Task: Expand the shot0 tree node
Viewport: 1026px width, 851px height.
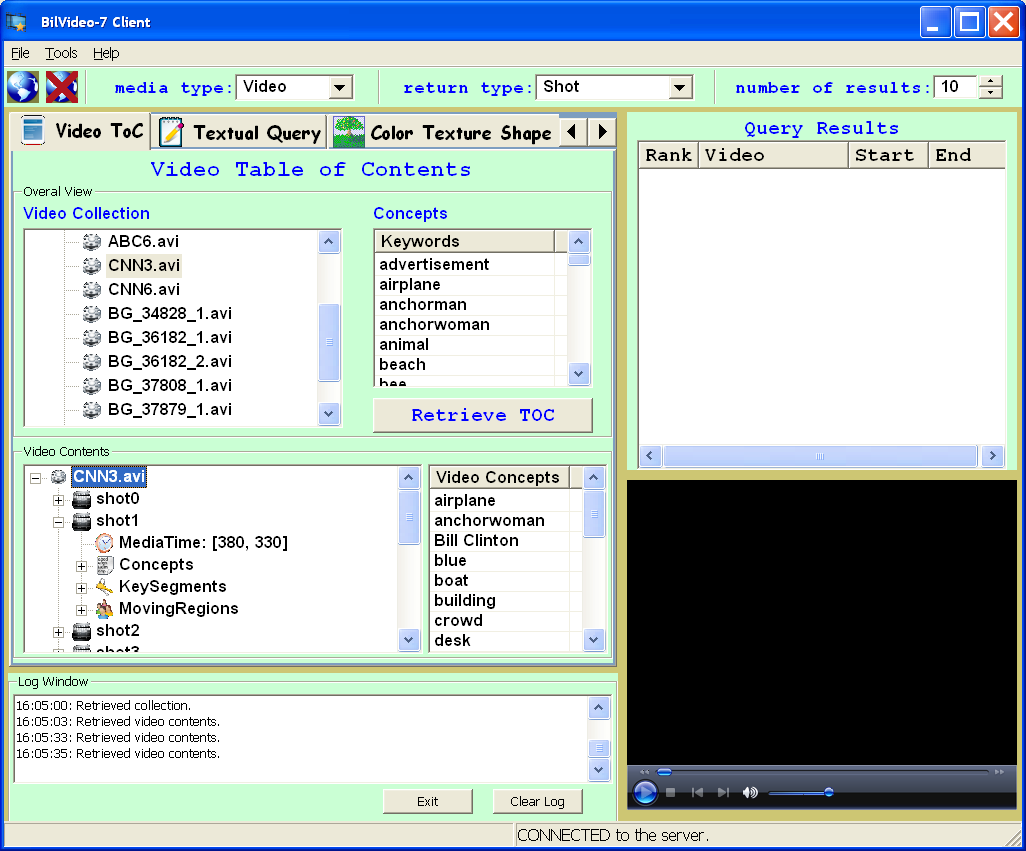Action: click(58, 499)
